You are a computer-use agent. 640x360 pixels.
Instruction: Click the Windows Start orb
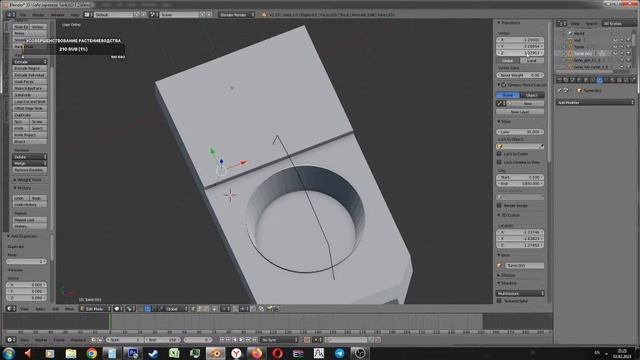pyautogui.click(x=9, y=353)
